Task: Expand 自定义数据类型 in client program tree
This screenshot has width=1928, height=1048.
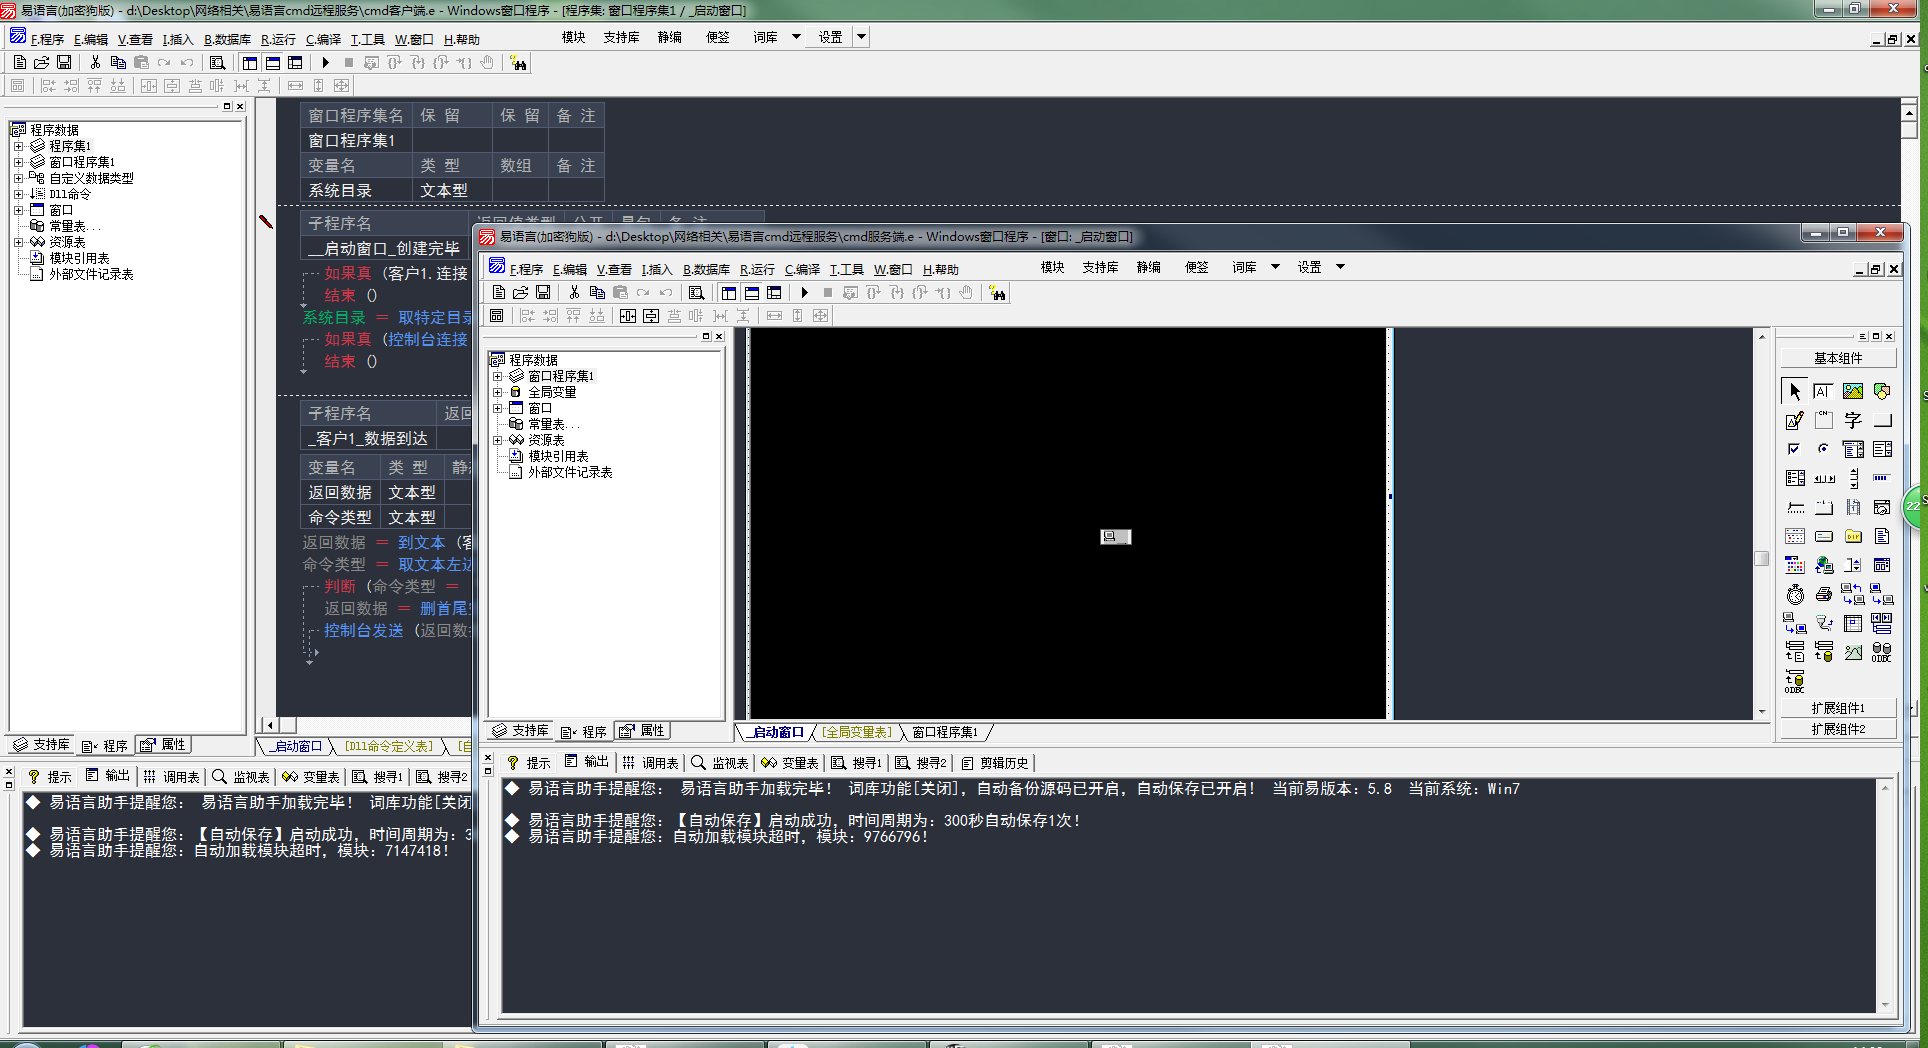Action: pyautogui.click(x=18, y=179)
